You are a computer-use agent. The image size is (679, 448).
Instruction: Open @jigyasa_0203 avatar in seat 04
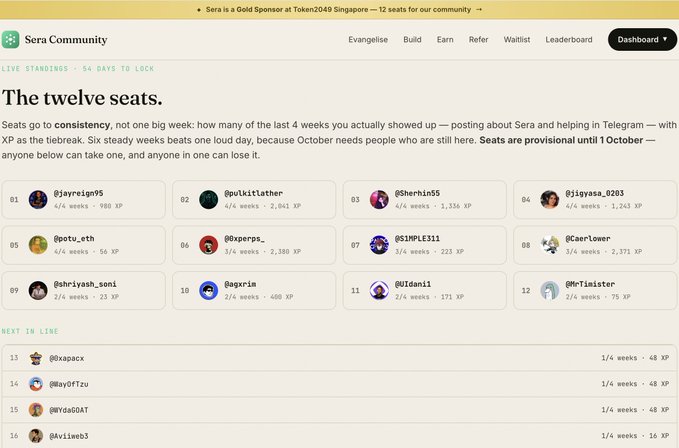550,200
